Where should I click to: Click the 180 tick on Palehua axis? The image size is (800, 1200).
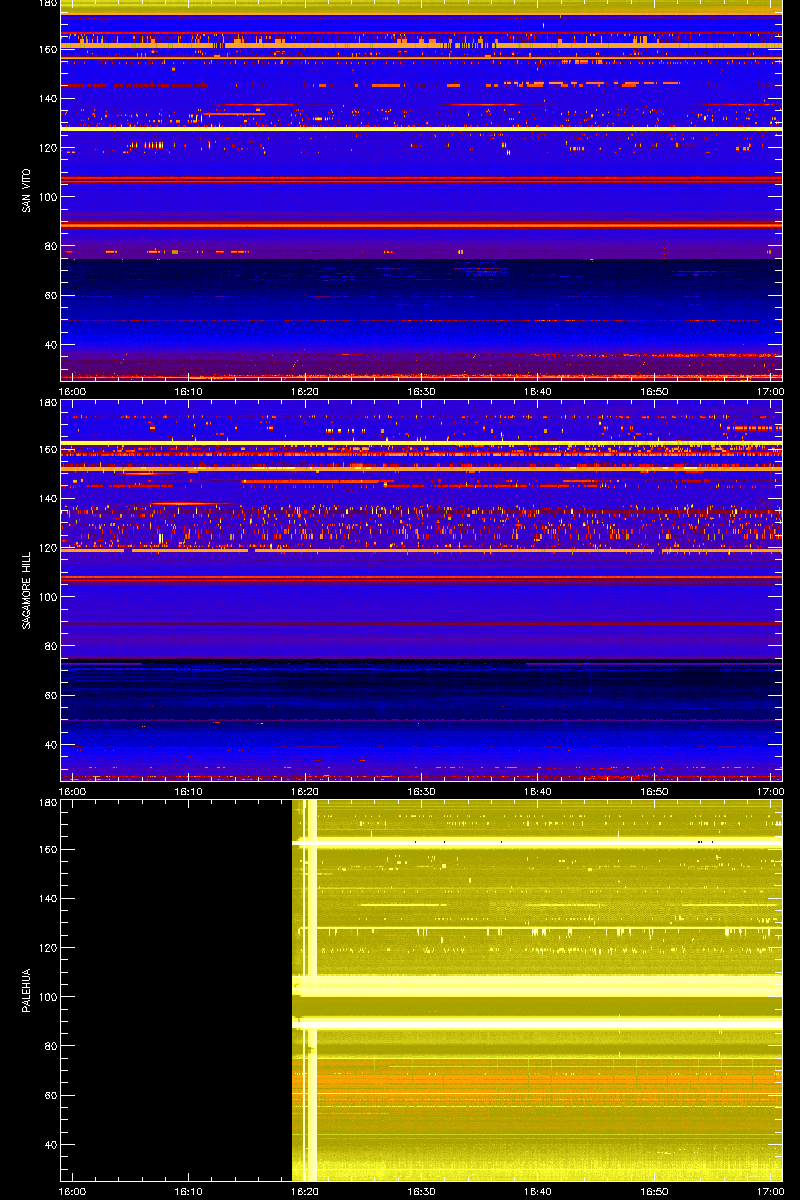click(x=47, y=803)
